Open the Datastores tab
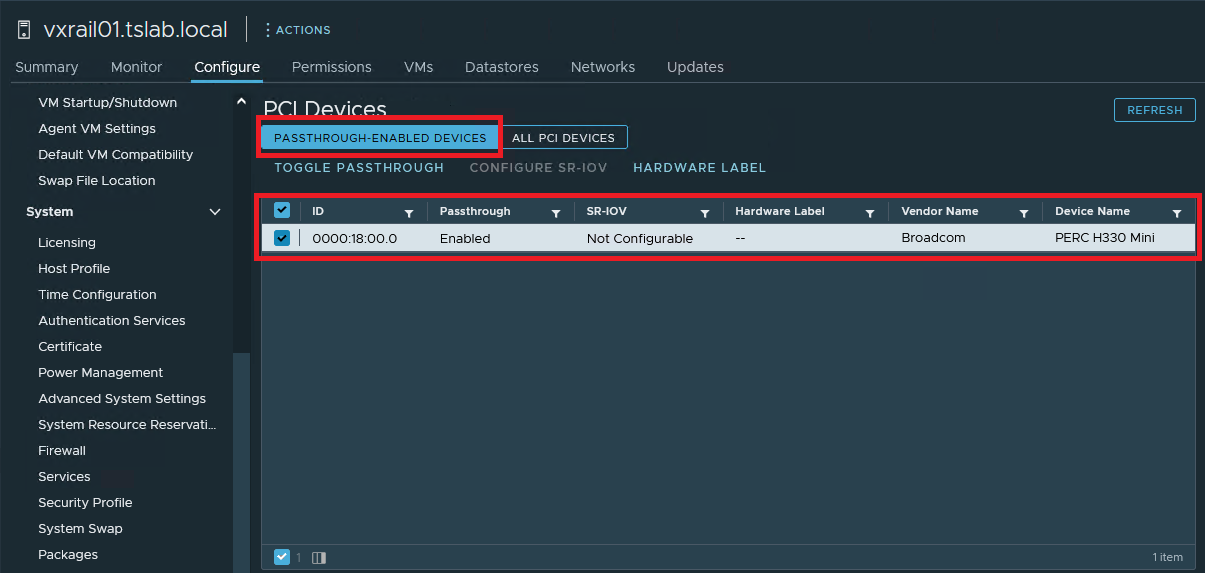The height and width of the screenshot is (573, 1205). click(501, 67)
